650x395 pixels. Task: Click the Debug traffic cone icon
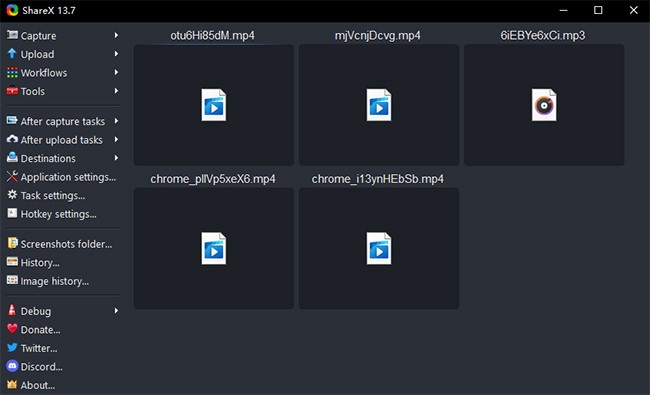[x=12, y=310]
